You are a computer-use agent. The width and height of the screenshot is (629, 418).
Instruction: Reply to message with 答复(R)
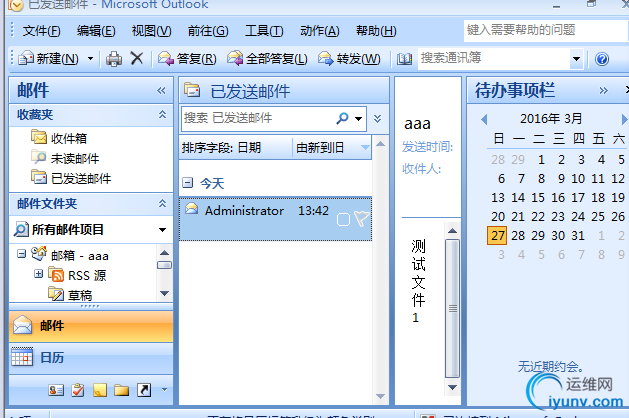click(x=187, y=59)
